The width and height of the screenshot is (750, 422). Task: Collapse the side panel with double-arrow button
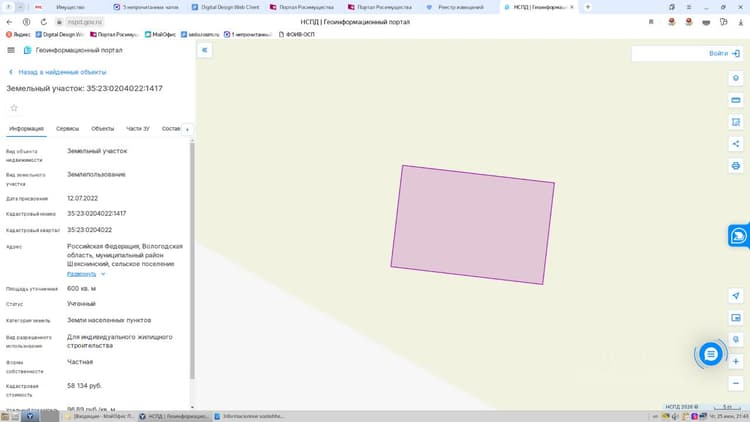(x=205, y=50)
